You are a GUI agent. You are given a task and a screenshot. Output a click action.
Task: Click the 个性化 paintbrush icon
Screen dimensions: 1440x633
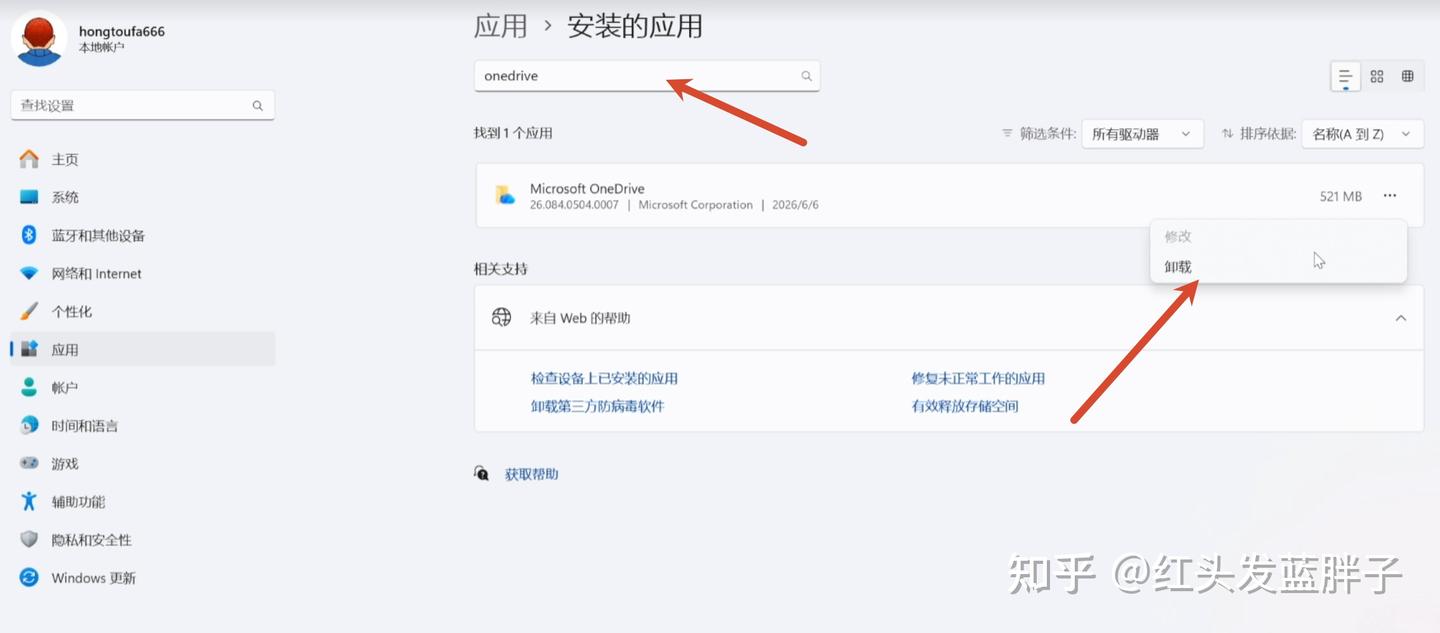point(29,311)
